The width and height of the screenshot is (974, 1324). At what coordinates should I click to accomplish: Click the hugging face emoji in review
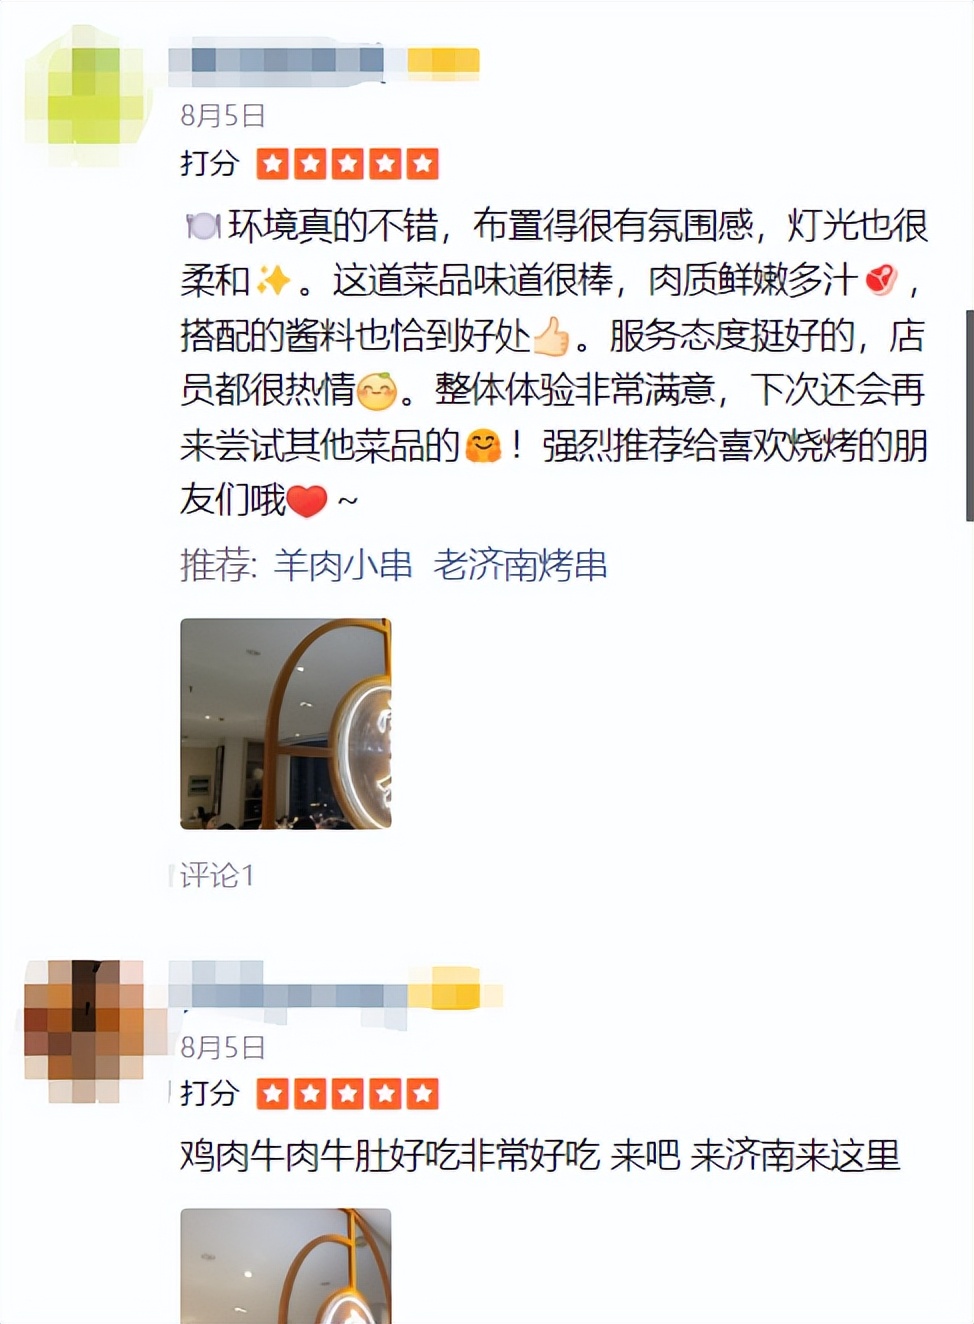pos(483,446)
